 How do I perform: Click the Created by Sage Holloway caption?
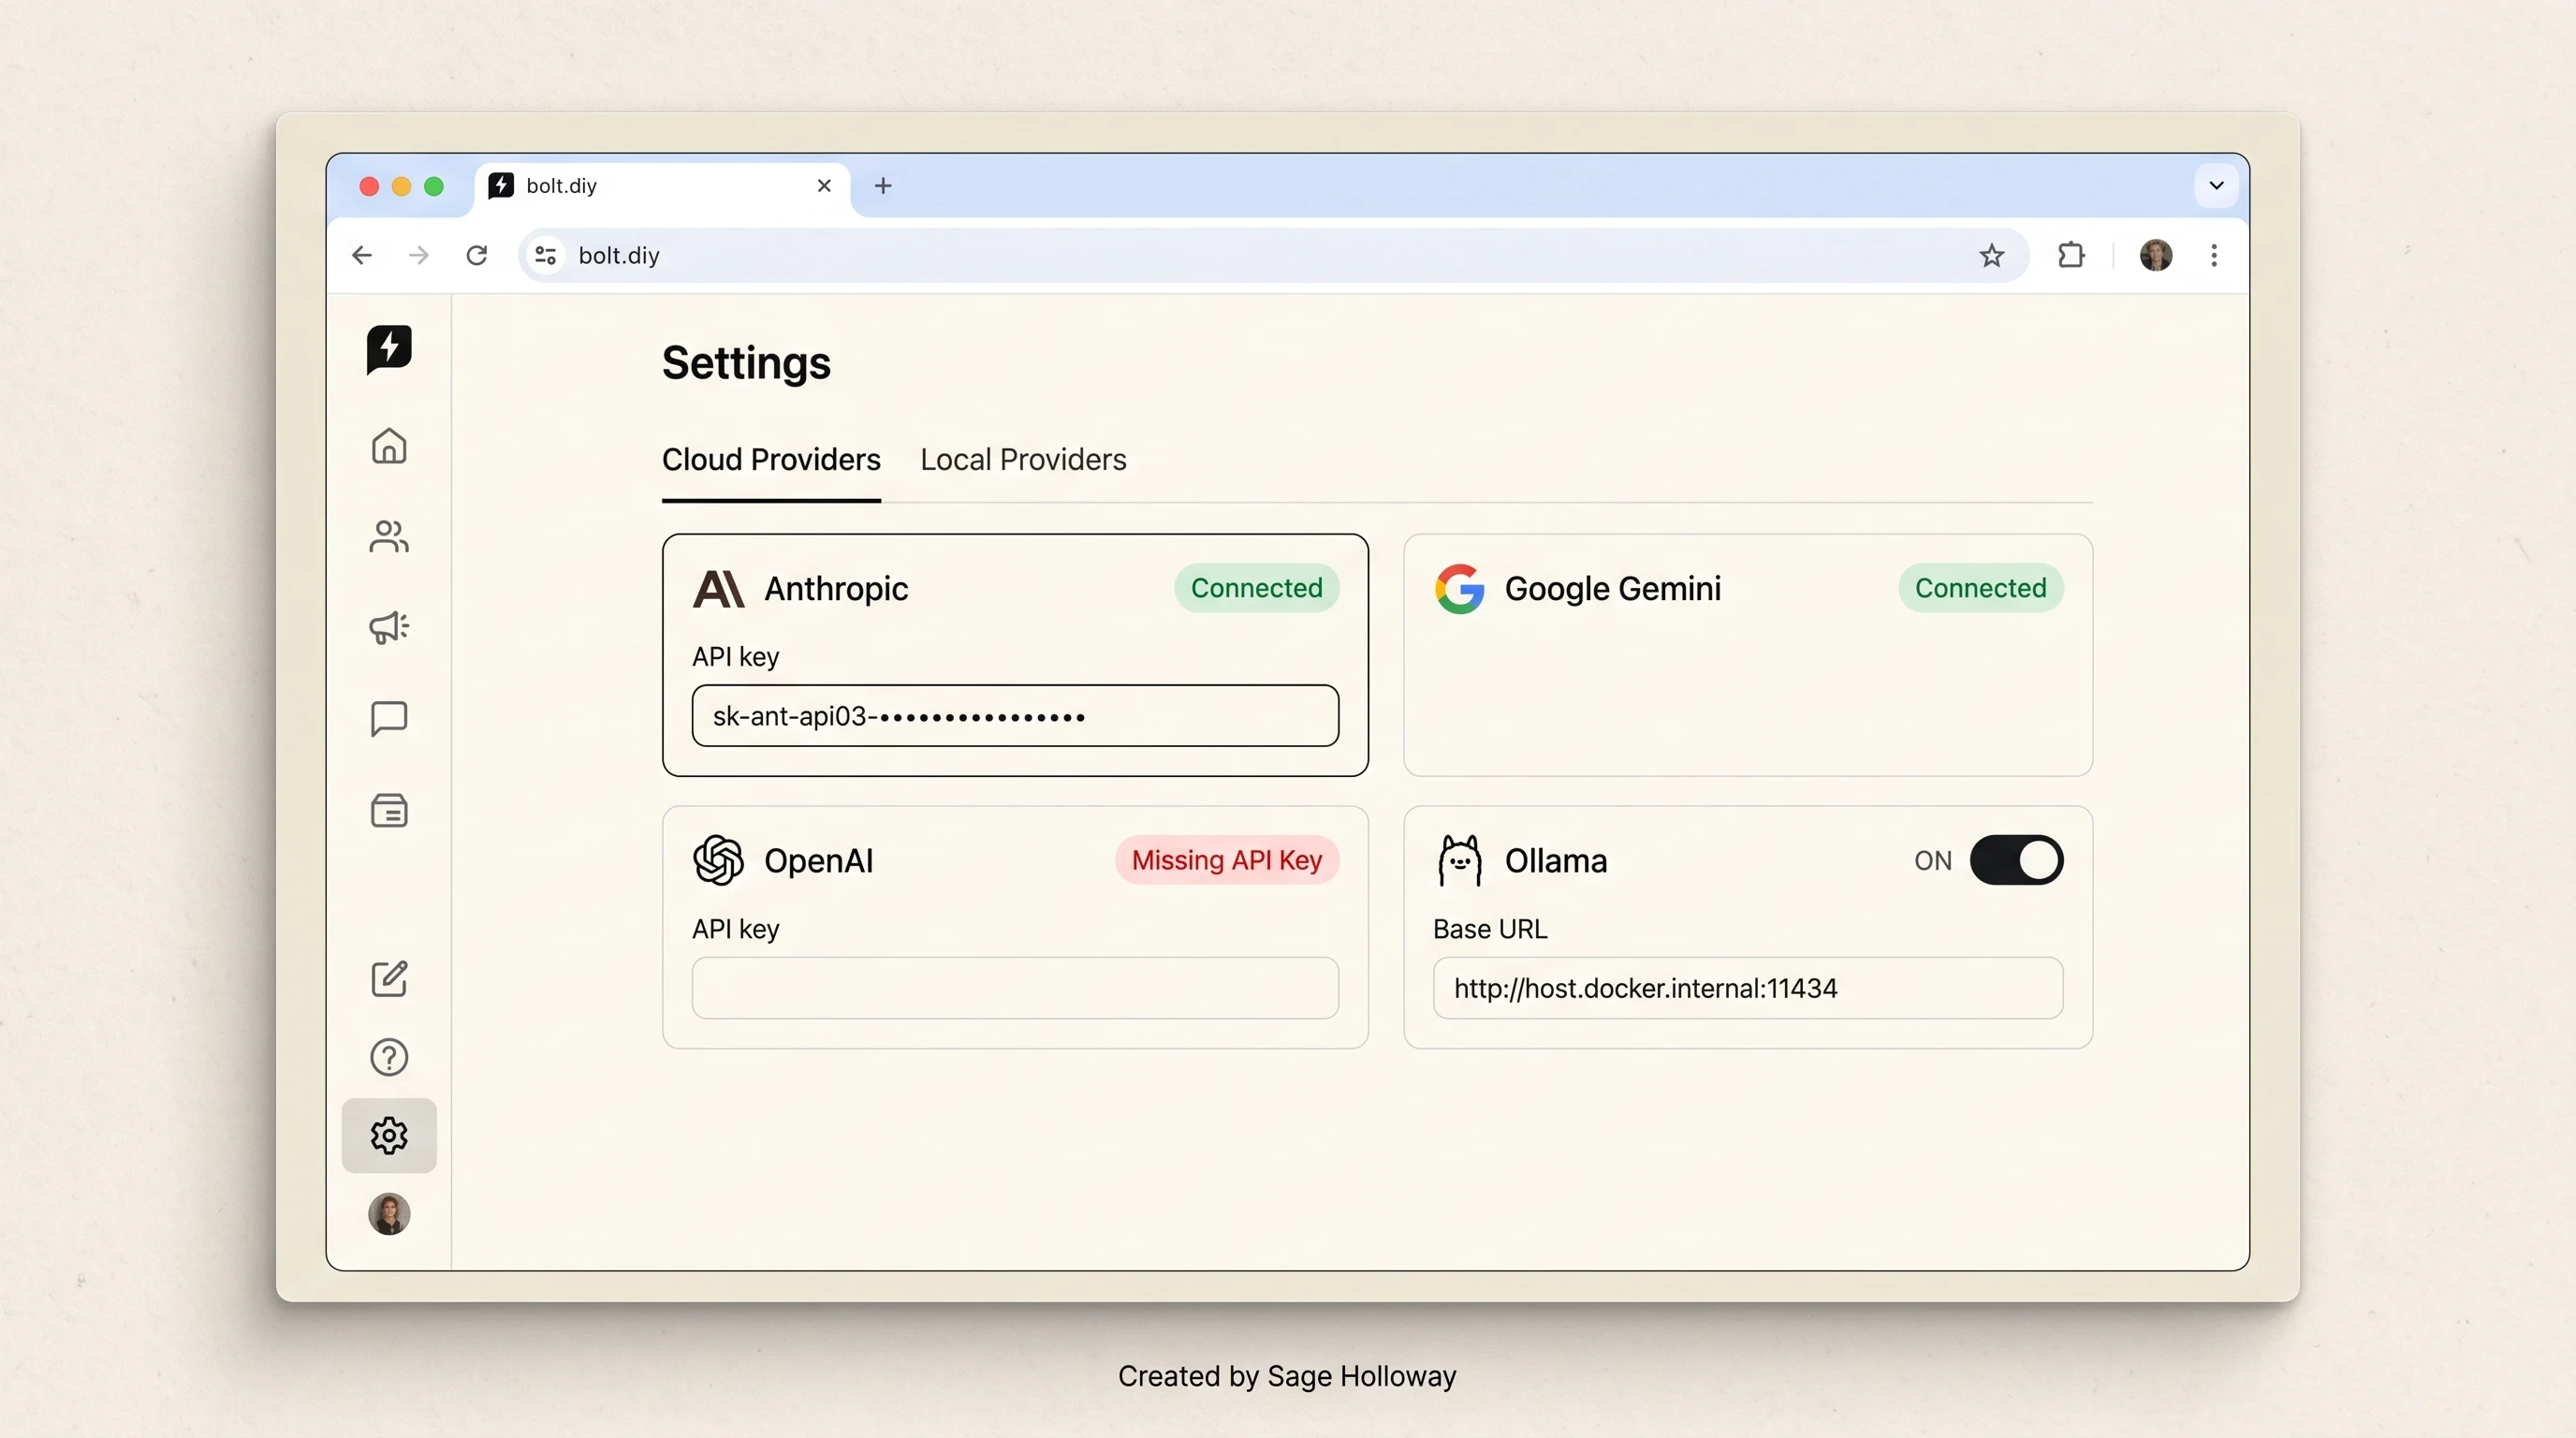[1287, 1377]
